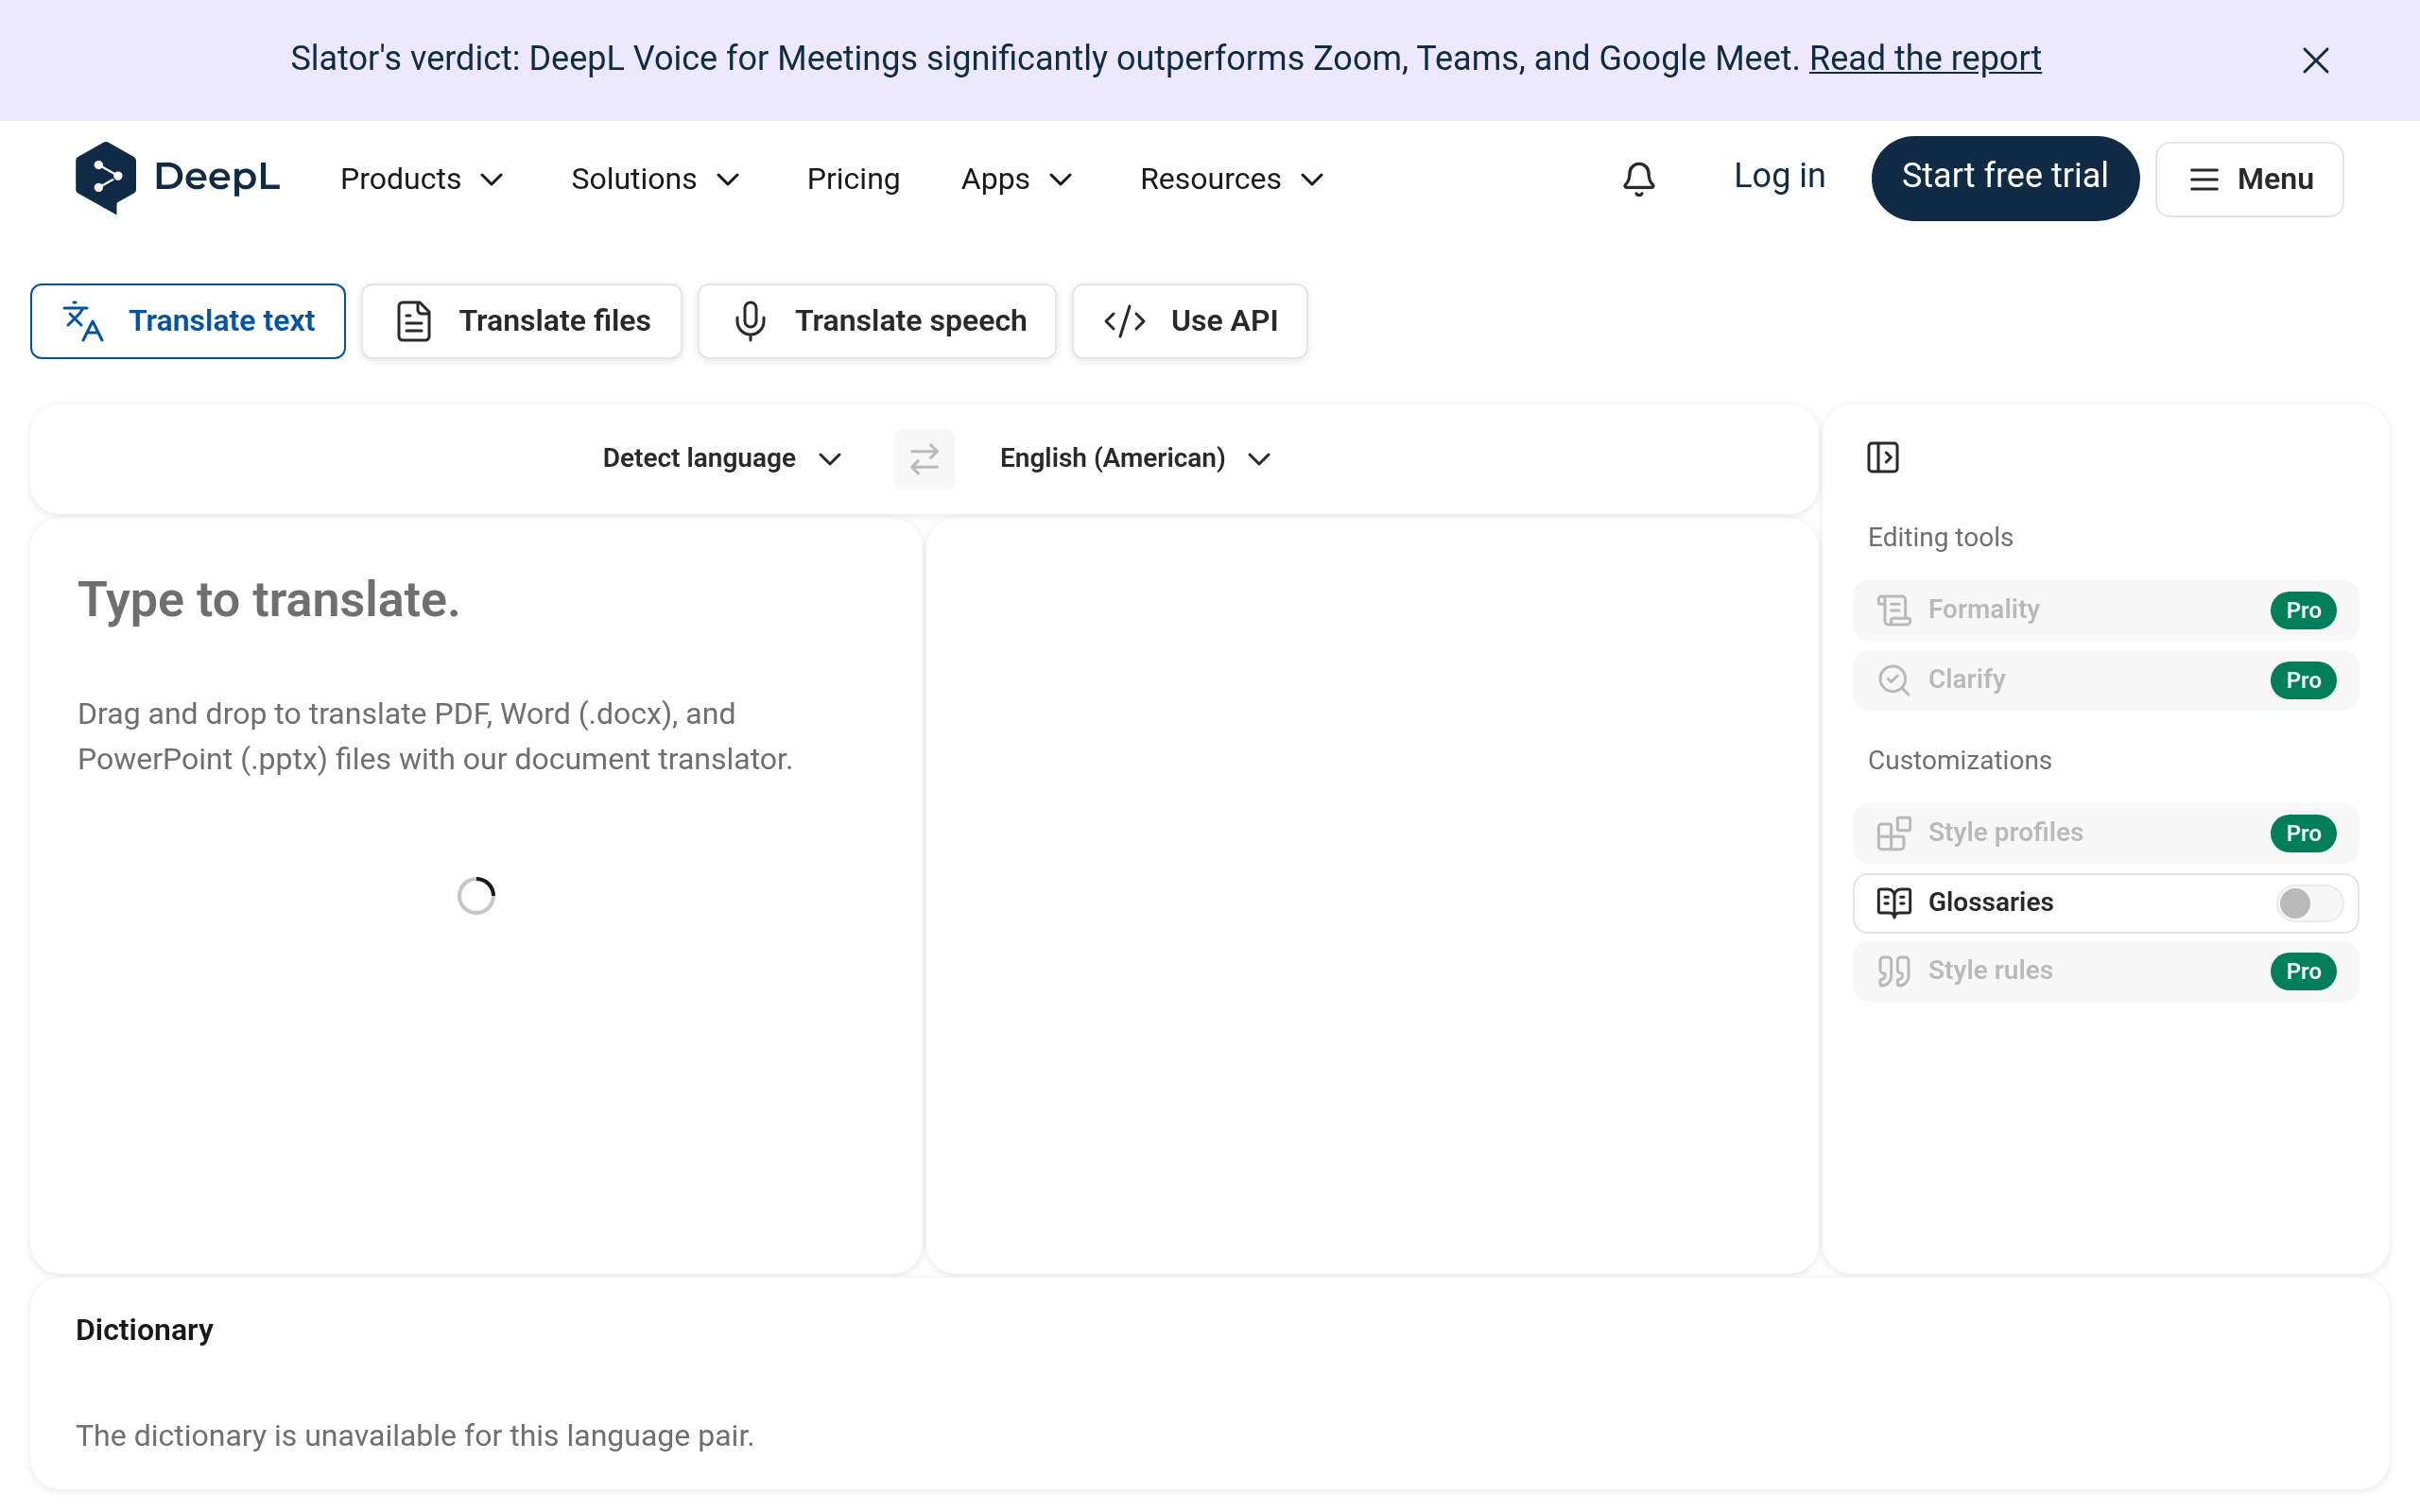Click the Type to translate text area
The width and height of the screenshot is (2420, 1512).
point(476,895)
